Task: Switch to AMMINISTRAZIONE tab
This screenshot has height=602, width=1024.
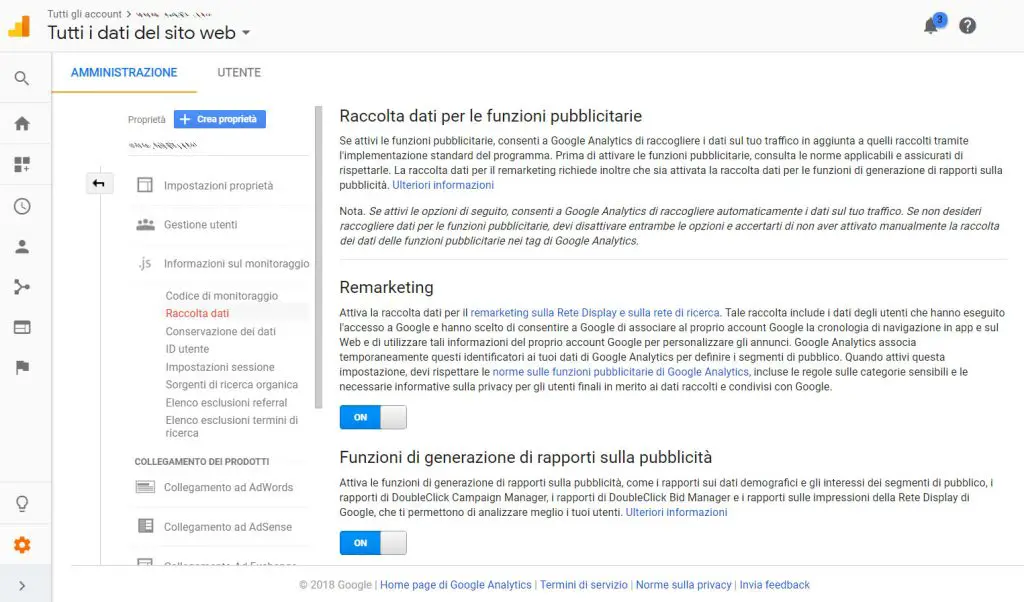Action: point(124,72)
